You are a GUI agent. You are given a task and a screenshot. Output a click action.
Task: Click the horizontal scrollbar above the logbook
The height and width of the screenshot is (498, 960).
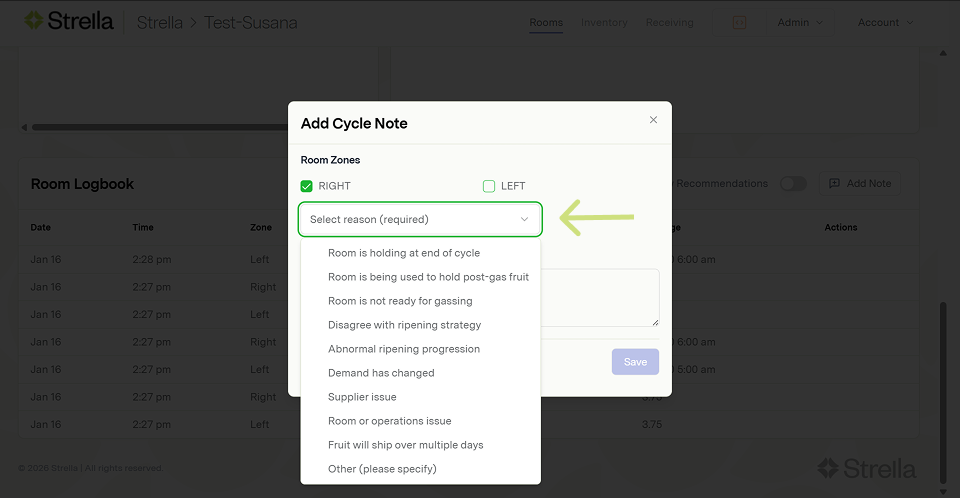tap(160, 127)
